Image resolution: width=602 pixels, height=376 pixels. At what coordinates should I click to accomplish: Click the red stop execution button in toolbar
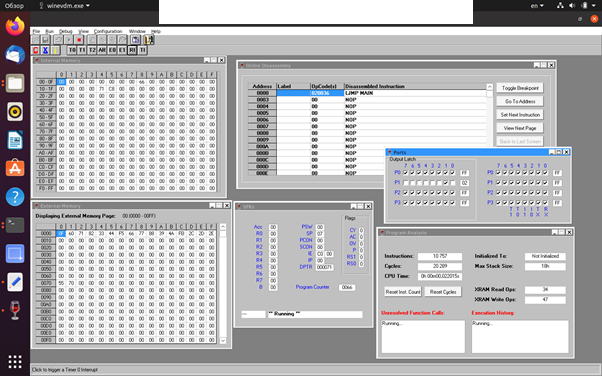(x=79, y=40)
